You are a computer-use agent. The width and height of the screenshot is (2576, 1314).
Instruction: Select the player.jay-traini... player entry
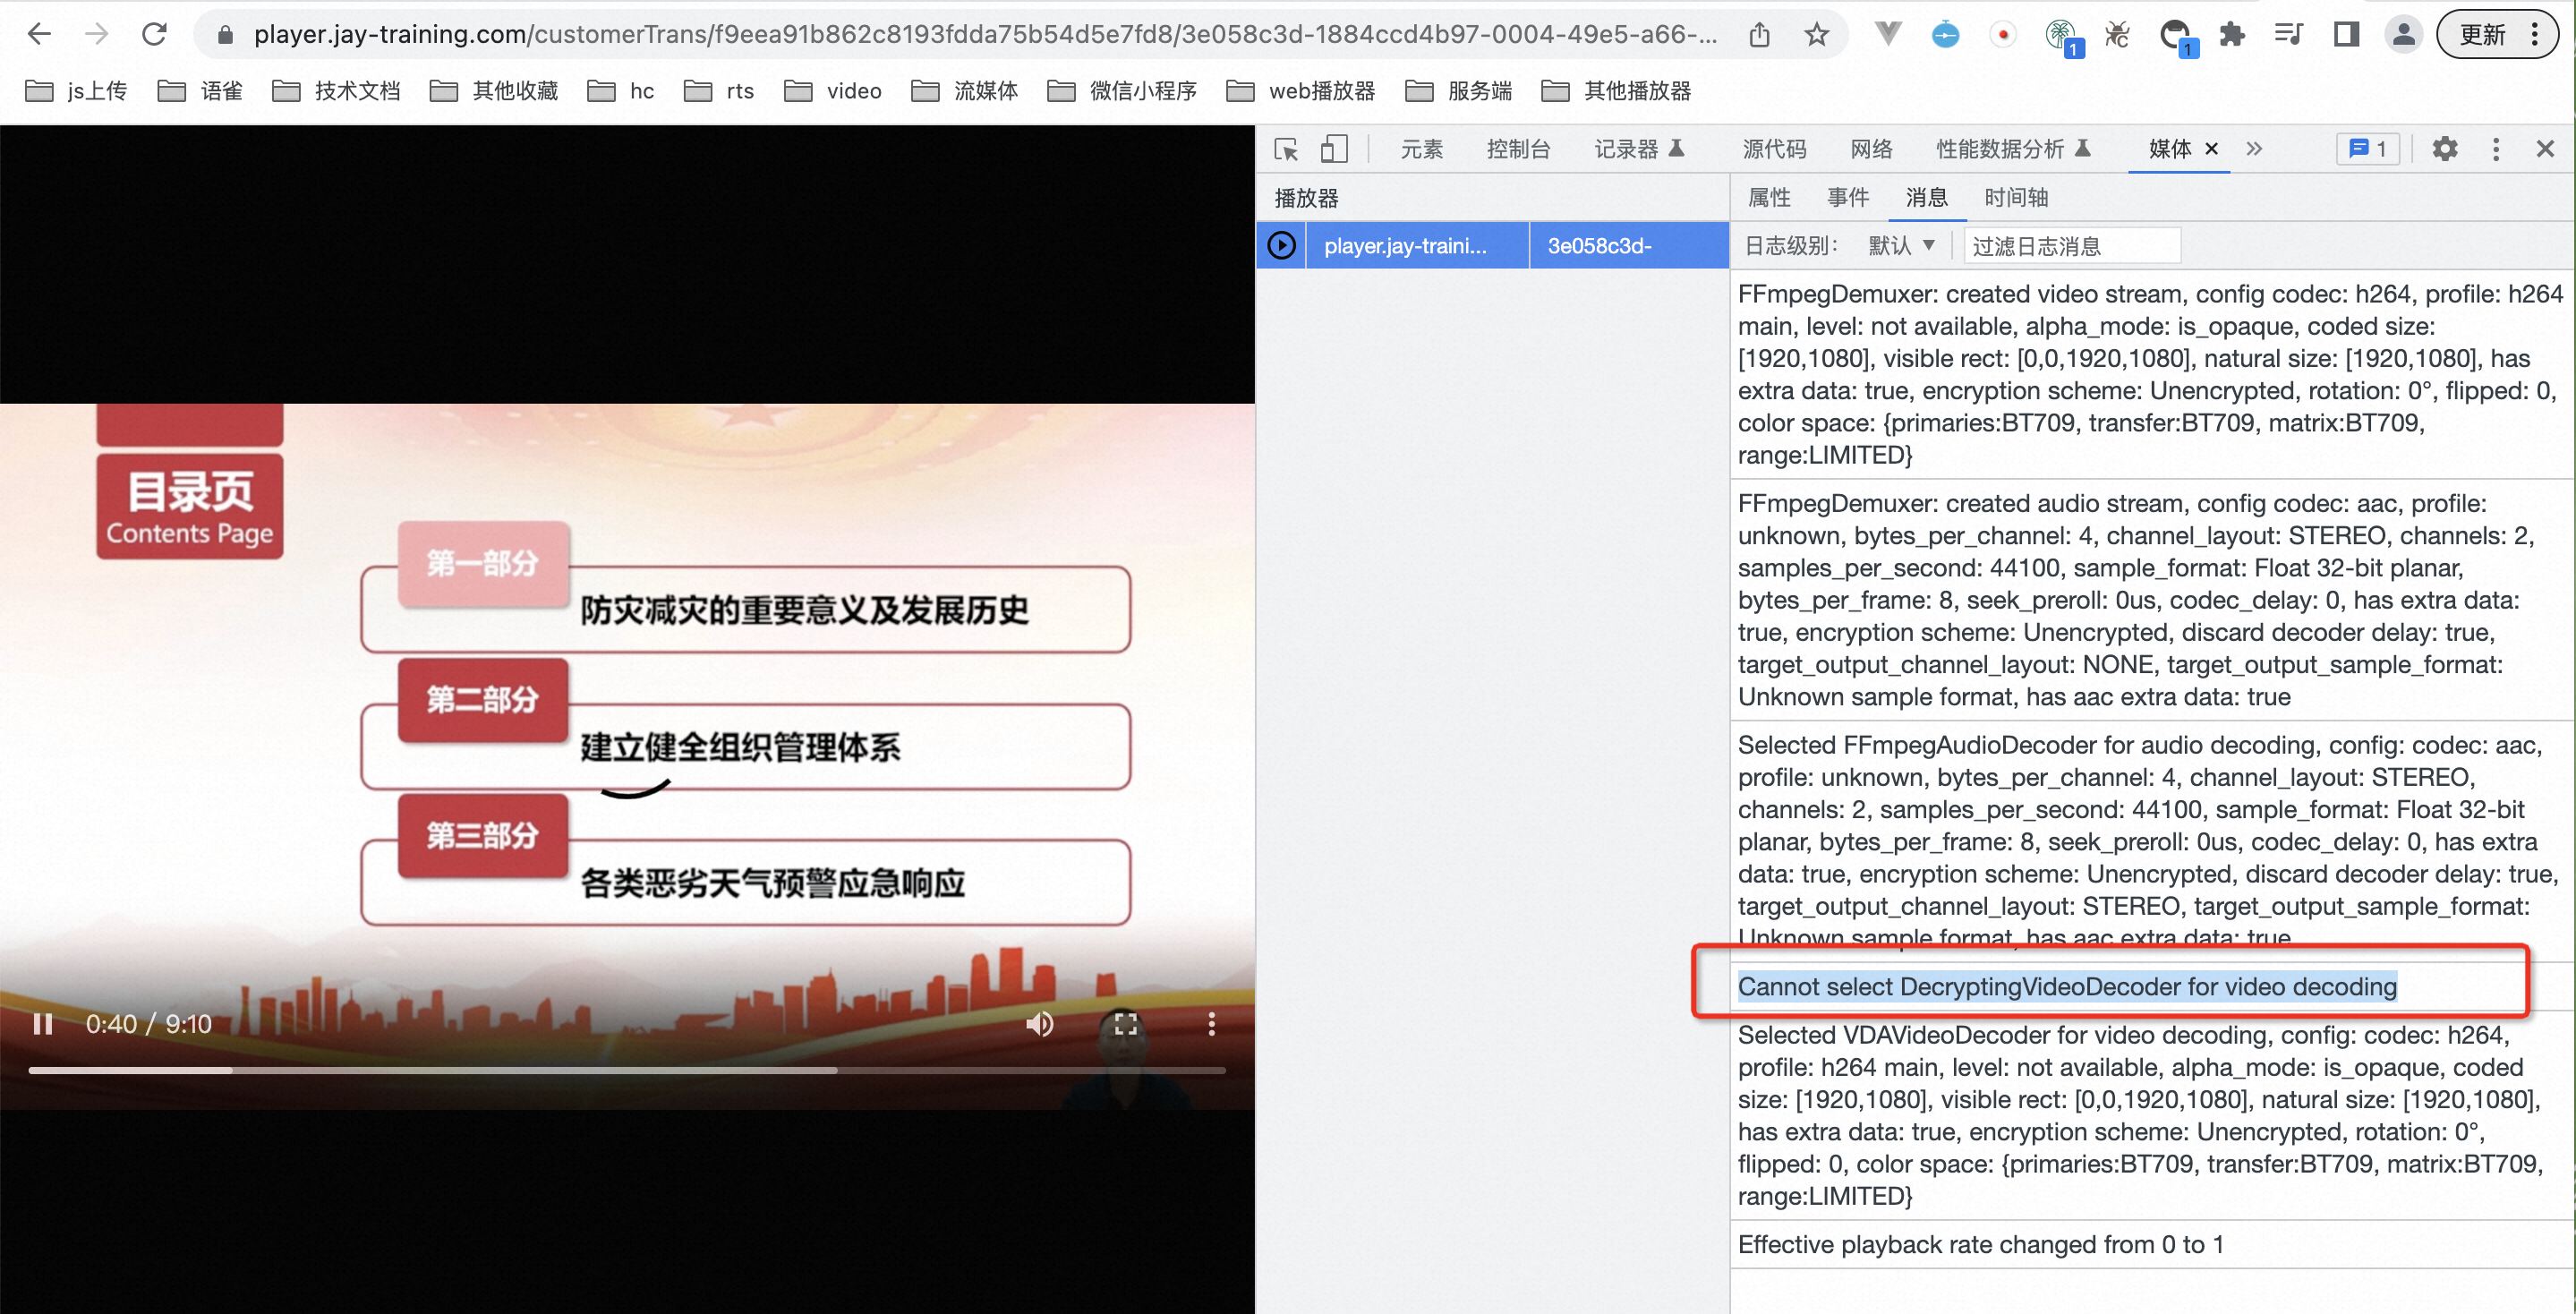(x=1405, y=246)
